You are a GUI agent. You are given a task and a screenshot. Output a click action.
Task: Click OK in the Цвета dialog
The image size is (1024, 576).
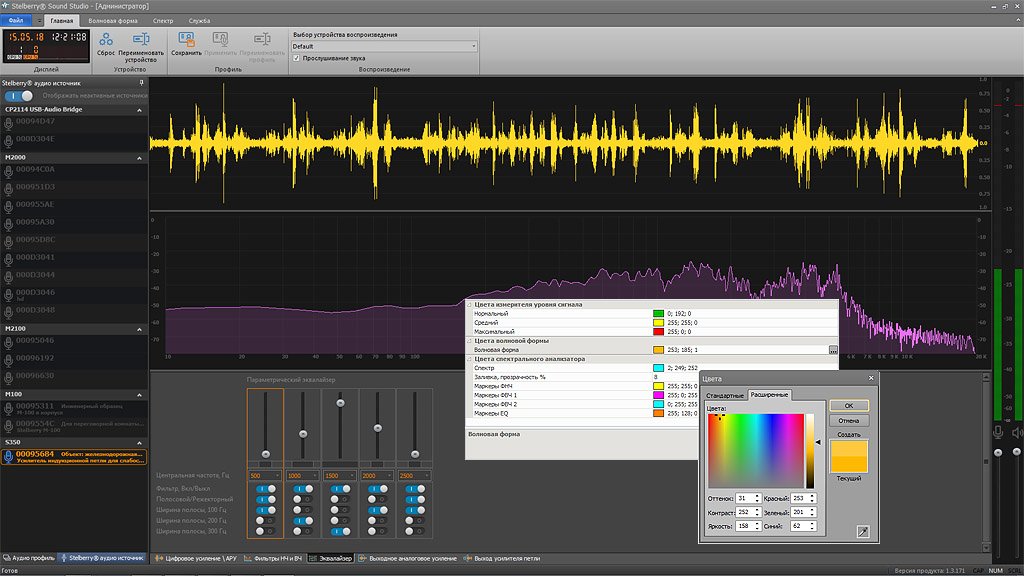847,405
